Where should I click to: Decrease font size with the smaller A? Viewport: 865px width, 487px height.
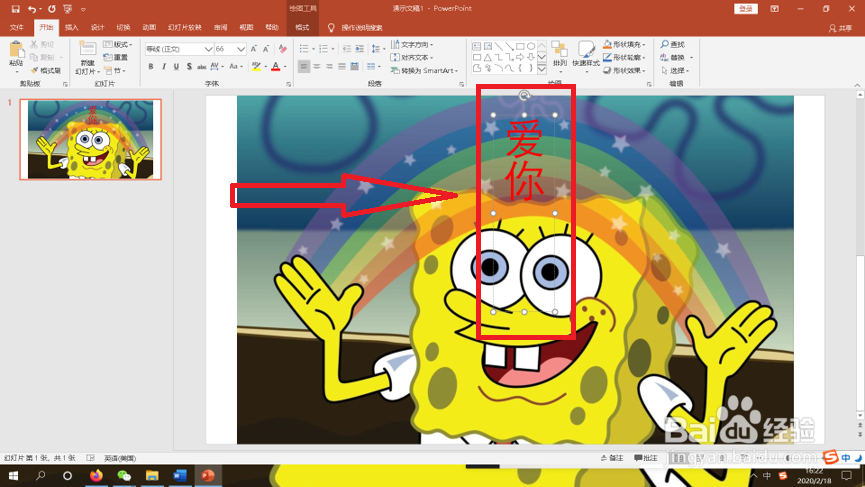[265, 49]
